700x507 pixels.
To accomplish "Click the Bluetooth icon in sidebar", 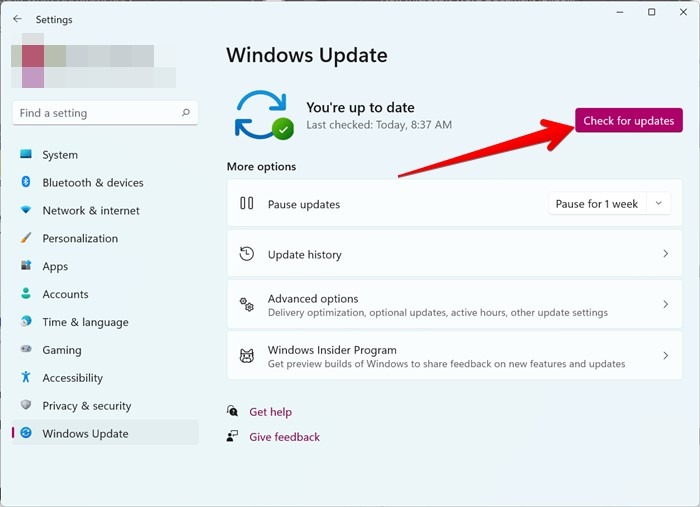I will [26, 182].
